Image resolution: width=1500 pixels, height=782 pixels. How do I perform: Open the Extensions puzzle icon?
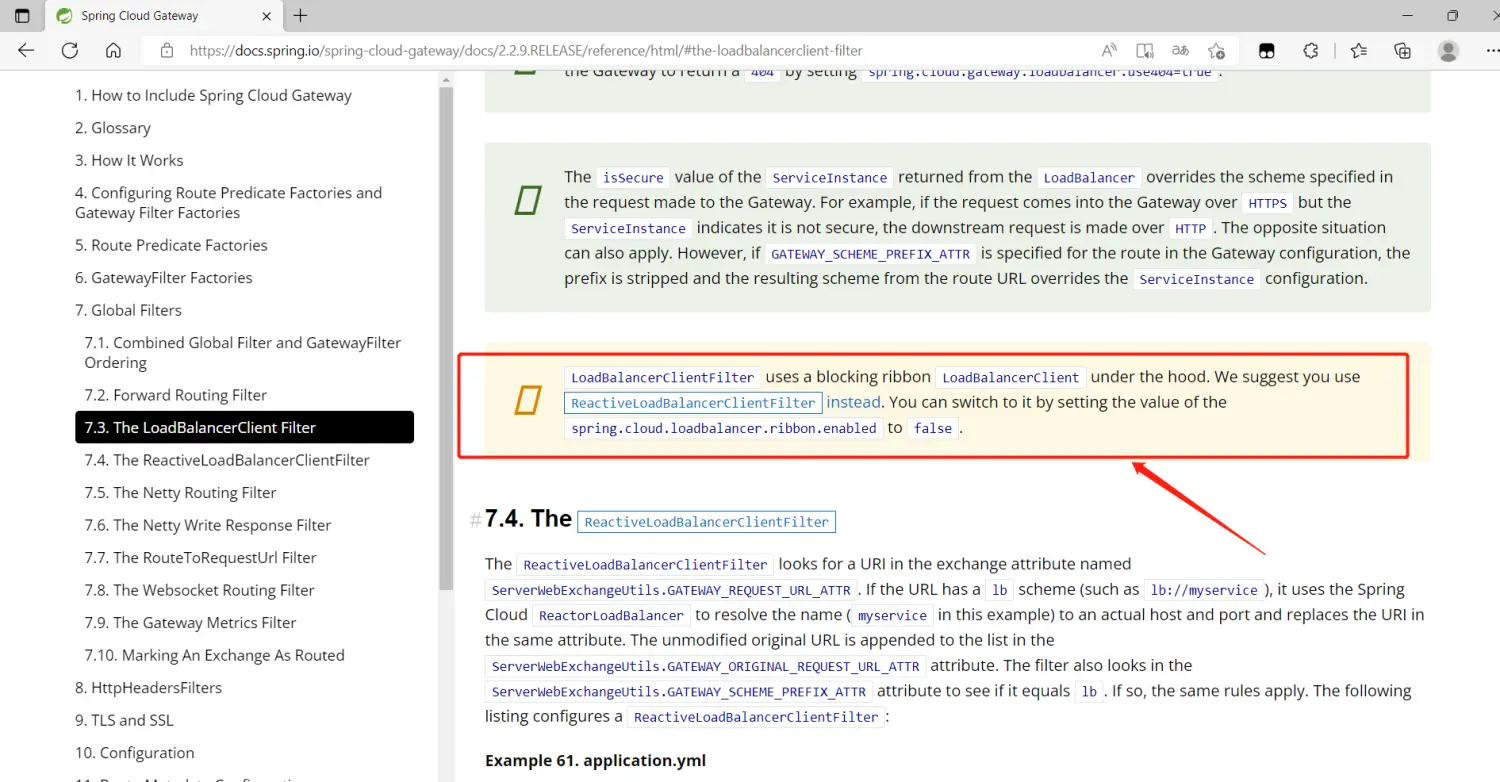point(1311,50)
